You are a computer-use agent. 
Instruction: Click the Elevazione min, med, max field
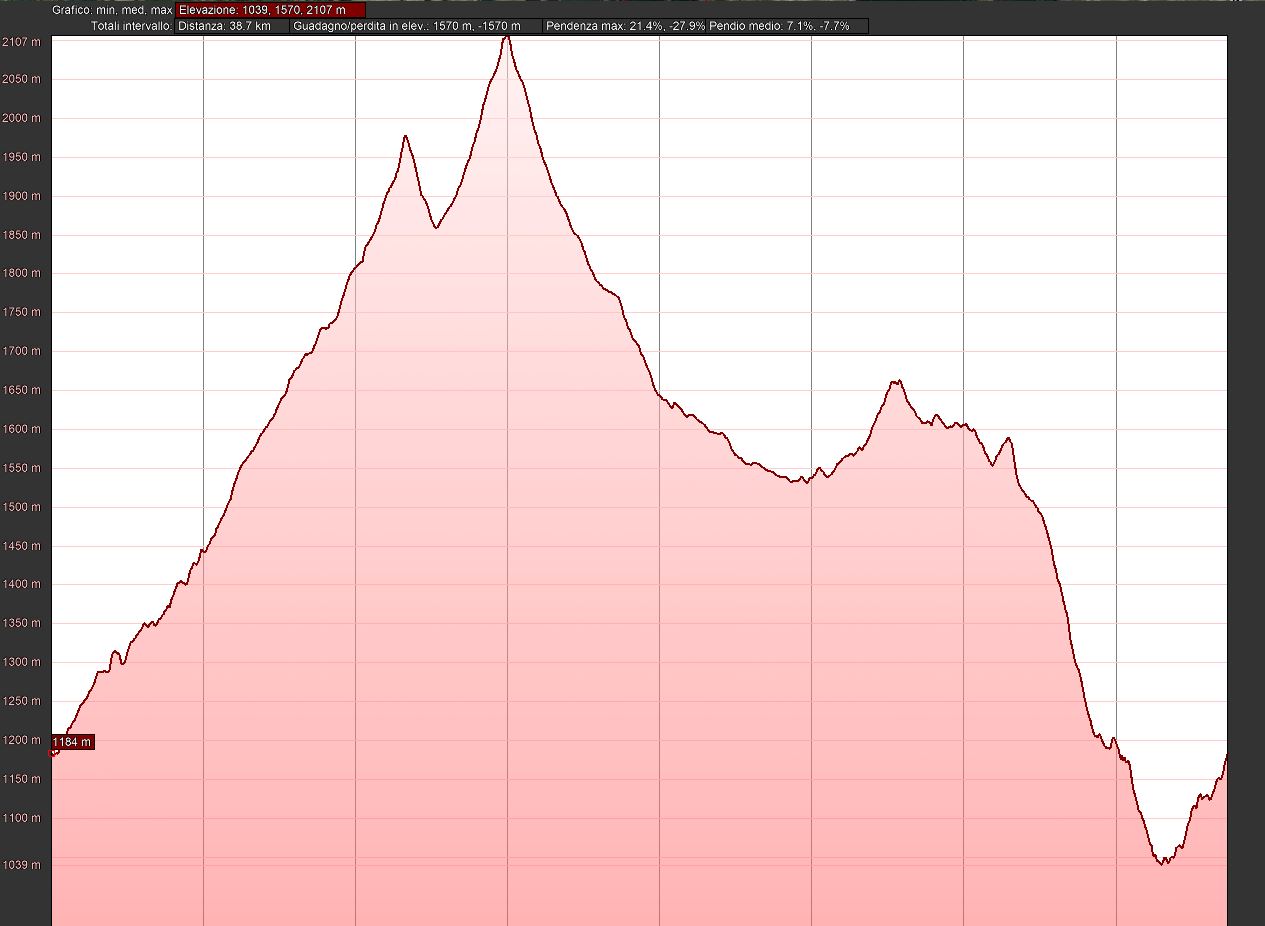[x=270, y=10]
